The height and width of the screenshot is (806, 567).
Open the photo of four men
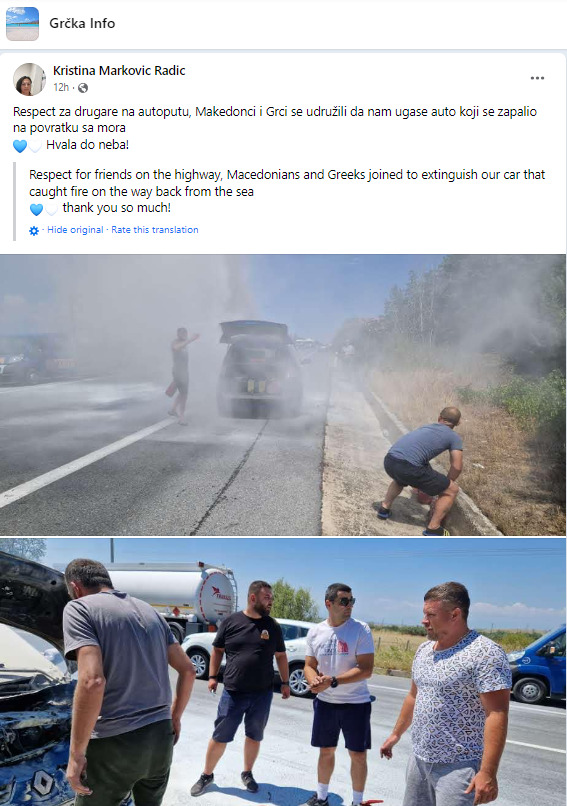283,672
